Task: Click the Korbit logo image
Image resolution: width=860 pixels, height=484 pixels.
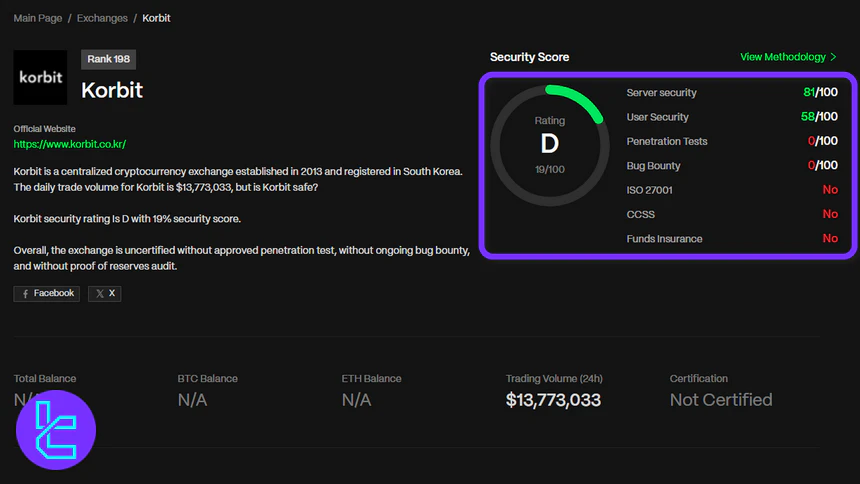Action: [40, 78]
